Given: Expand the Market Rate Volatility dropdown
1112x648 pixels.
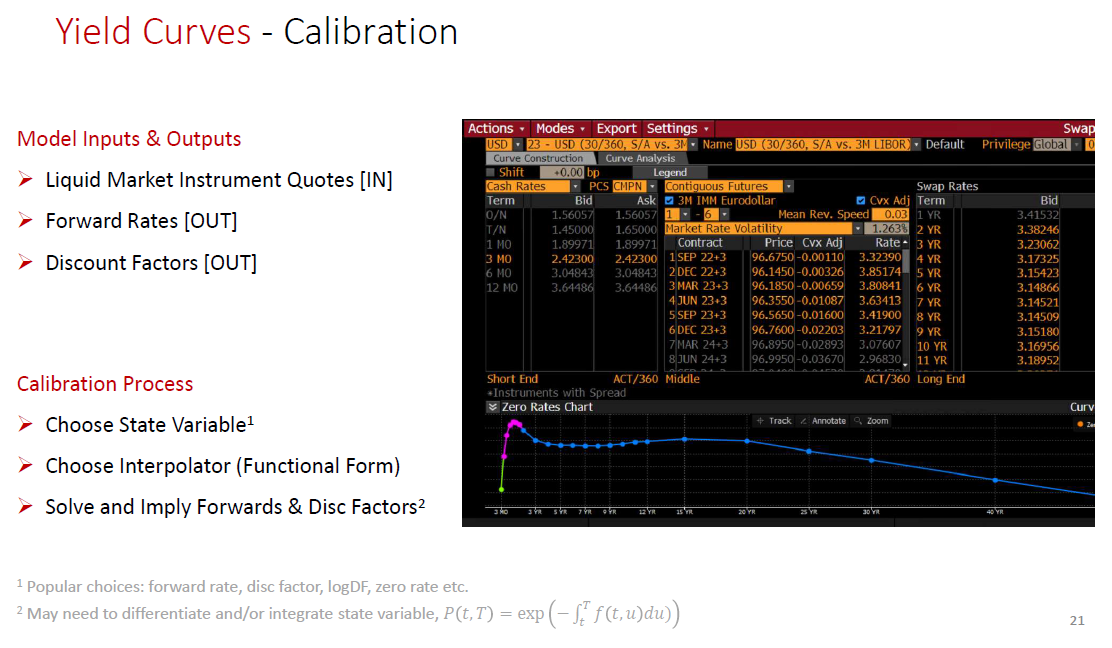Looking at the screenshot, I should [858, 228].
